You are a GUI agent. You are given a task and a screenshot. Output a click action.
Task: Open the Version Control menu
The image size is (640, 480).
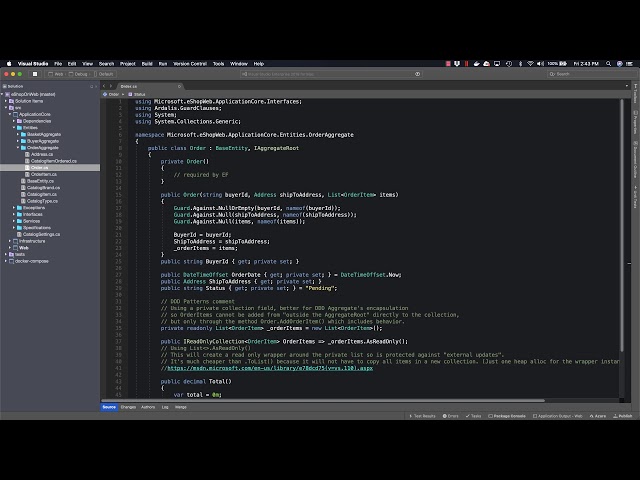coord(190,64)
